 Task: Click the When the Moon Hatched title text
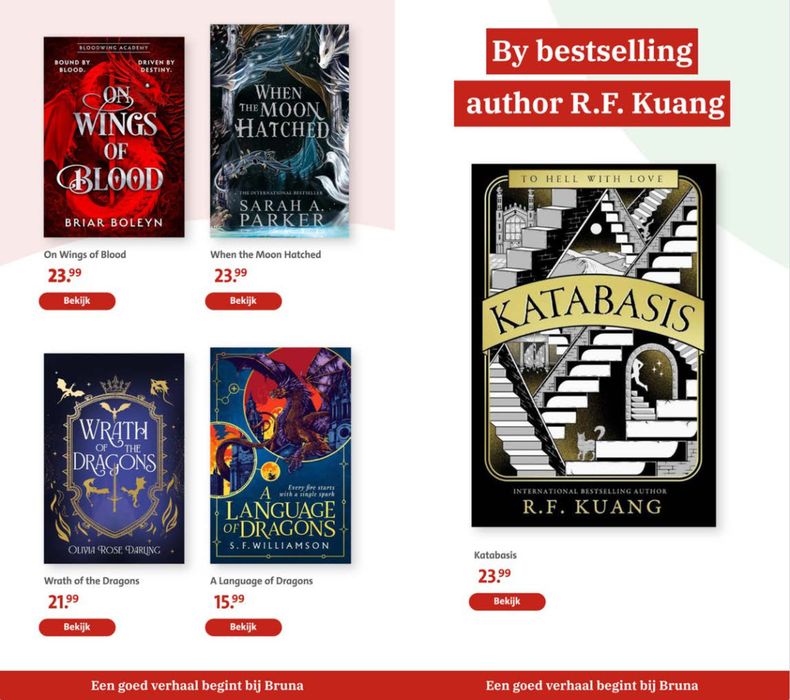tap(266, 254)
